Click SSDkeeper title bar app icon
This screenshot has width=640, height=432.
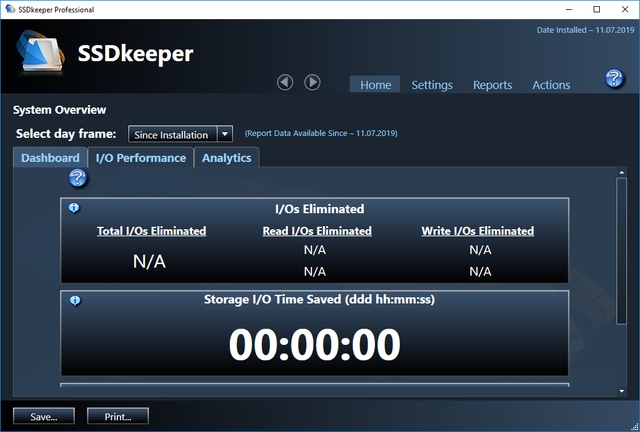tap(10, 9)
